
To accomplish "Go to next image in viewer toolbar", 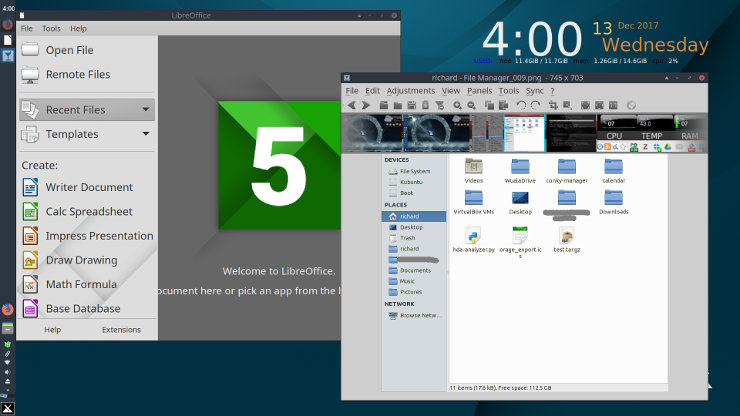I will (366, 105).
